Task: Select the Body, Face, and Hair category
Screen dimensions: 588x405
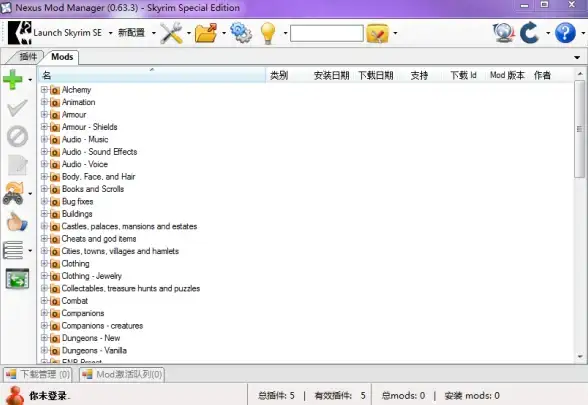Action: point(98,177)
